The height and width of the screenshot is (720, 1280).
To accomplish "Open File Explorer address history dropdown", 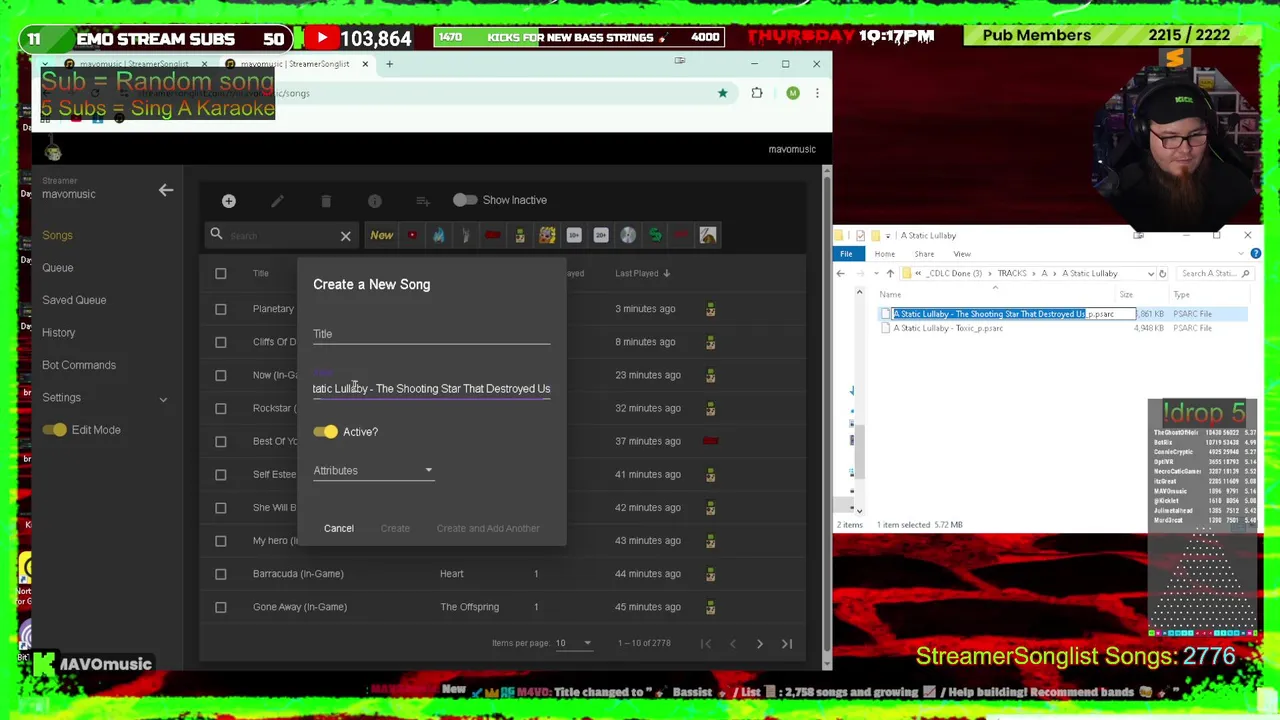I will (x=1151, y=273).
